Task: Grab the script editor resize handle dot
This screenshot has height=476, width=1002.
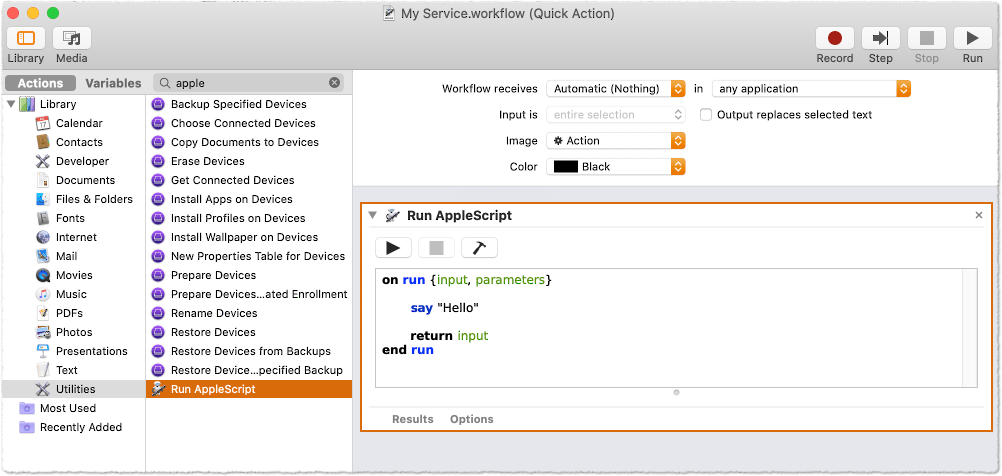Action: (676, 393)
